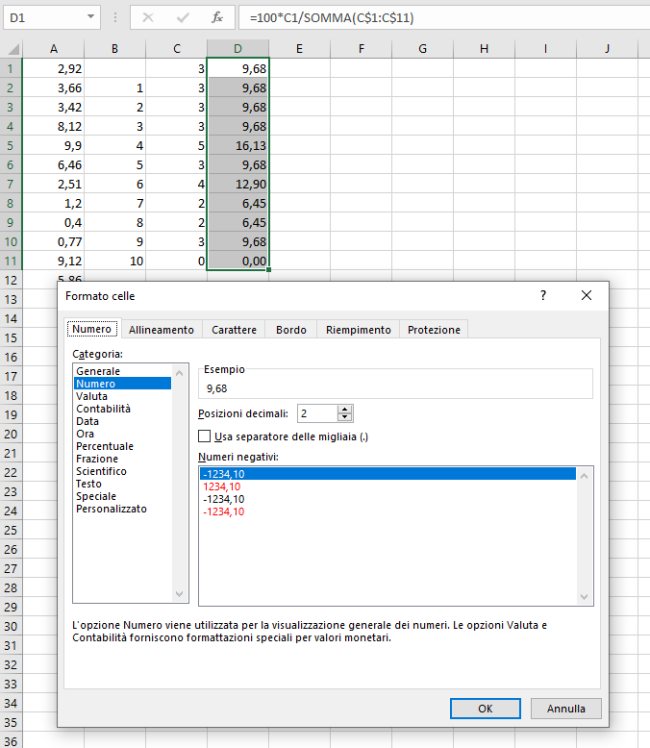
Task: Go to the Riempimento tab
Action: pos(358,330)
